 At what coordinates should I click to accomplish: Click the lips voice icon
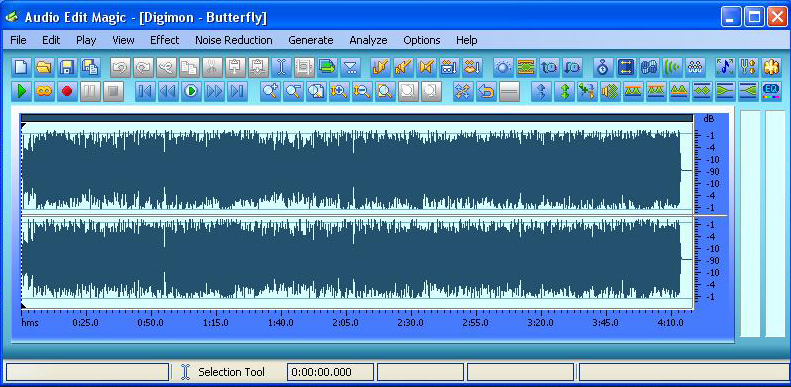pos(472,67)
